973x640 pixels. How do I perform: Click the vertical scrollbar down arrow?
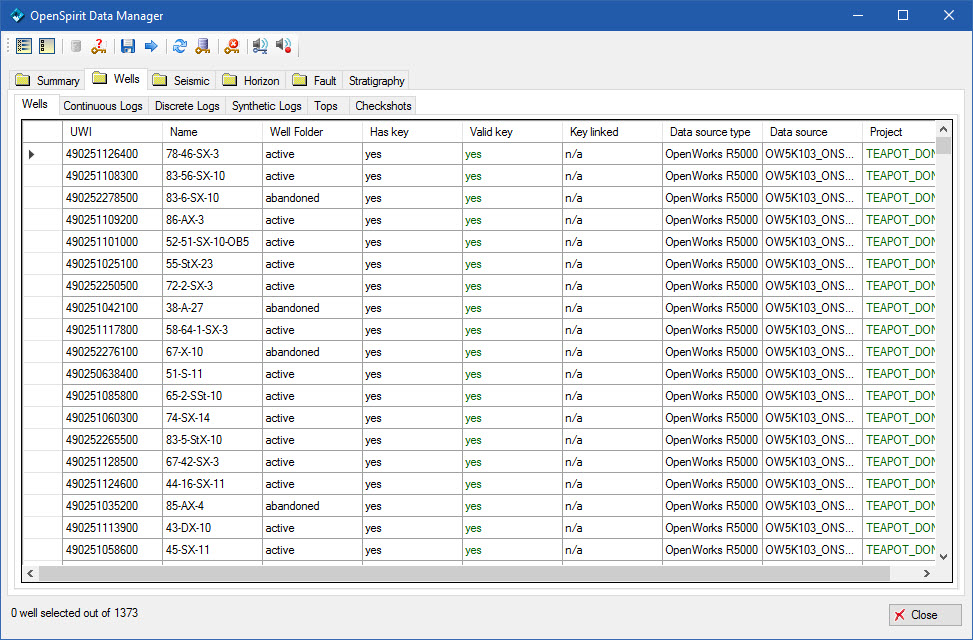(x=943, y=555)
